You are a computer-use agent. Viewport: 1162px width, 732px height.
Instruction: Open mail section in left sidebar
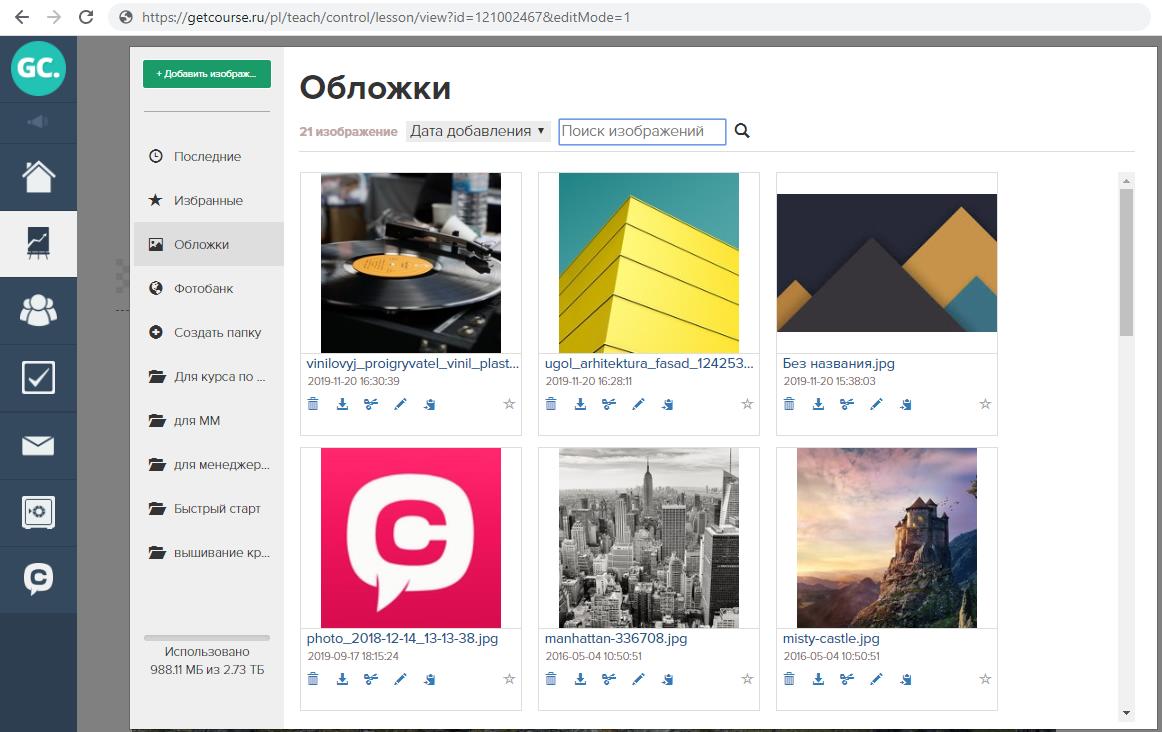39,445
